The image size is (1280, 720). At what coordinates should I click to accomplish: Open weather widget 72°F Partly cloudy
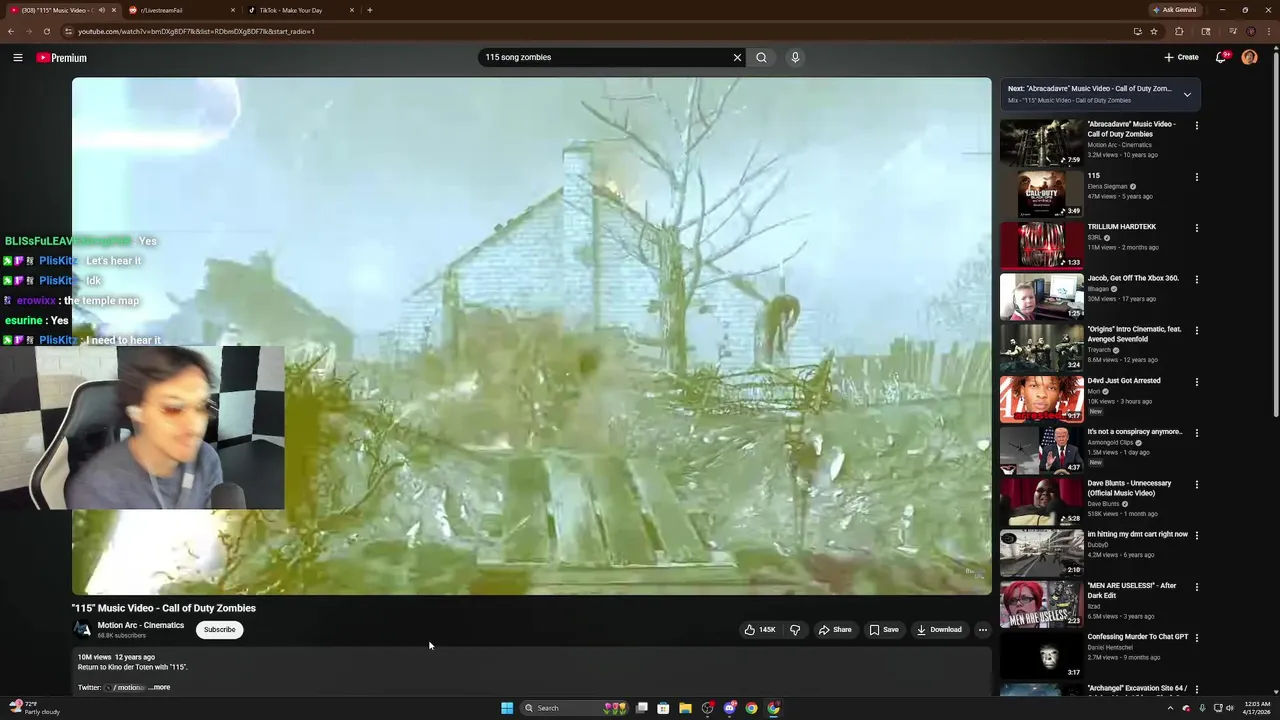click(x=32, y=708)
